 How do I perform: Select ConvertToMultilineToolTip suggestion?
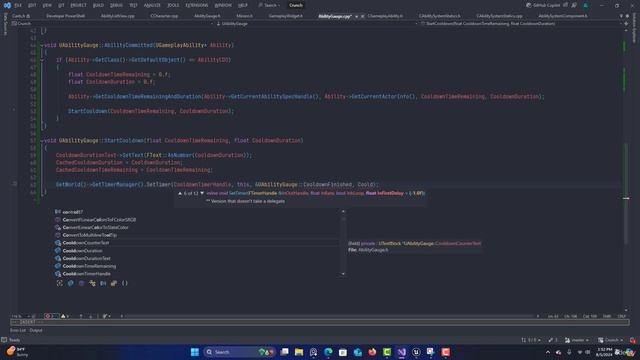click(x=196, y=235)
